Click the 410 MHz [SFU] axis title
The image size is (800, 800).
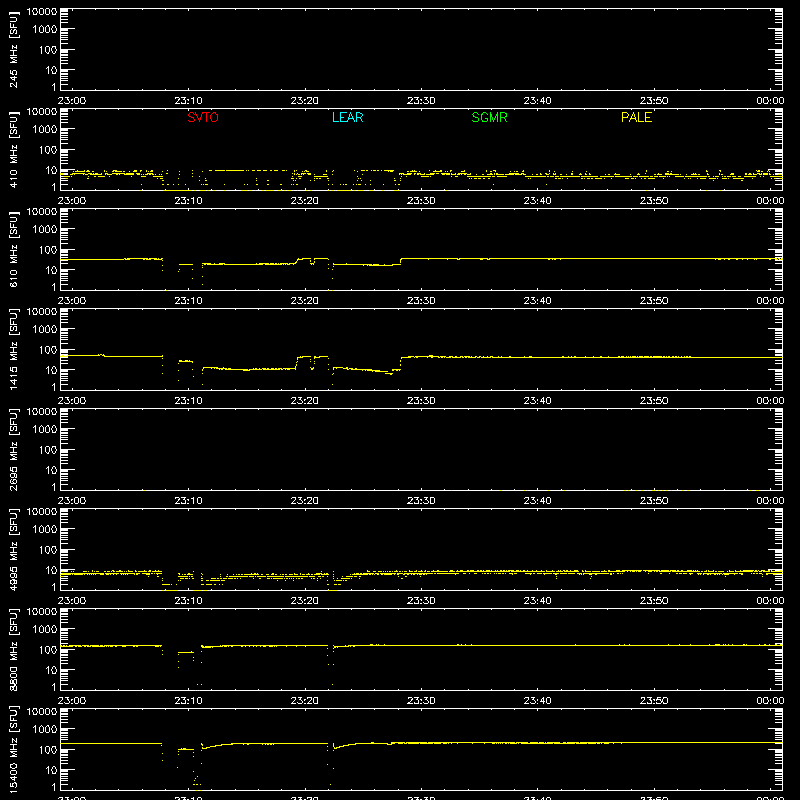point(13,149)
